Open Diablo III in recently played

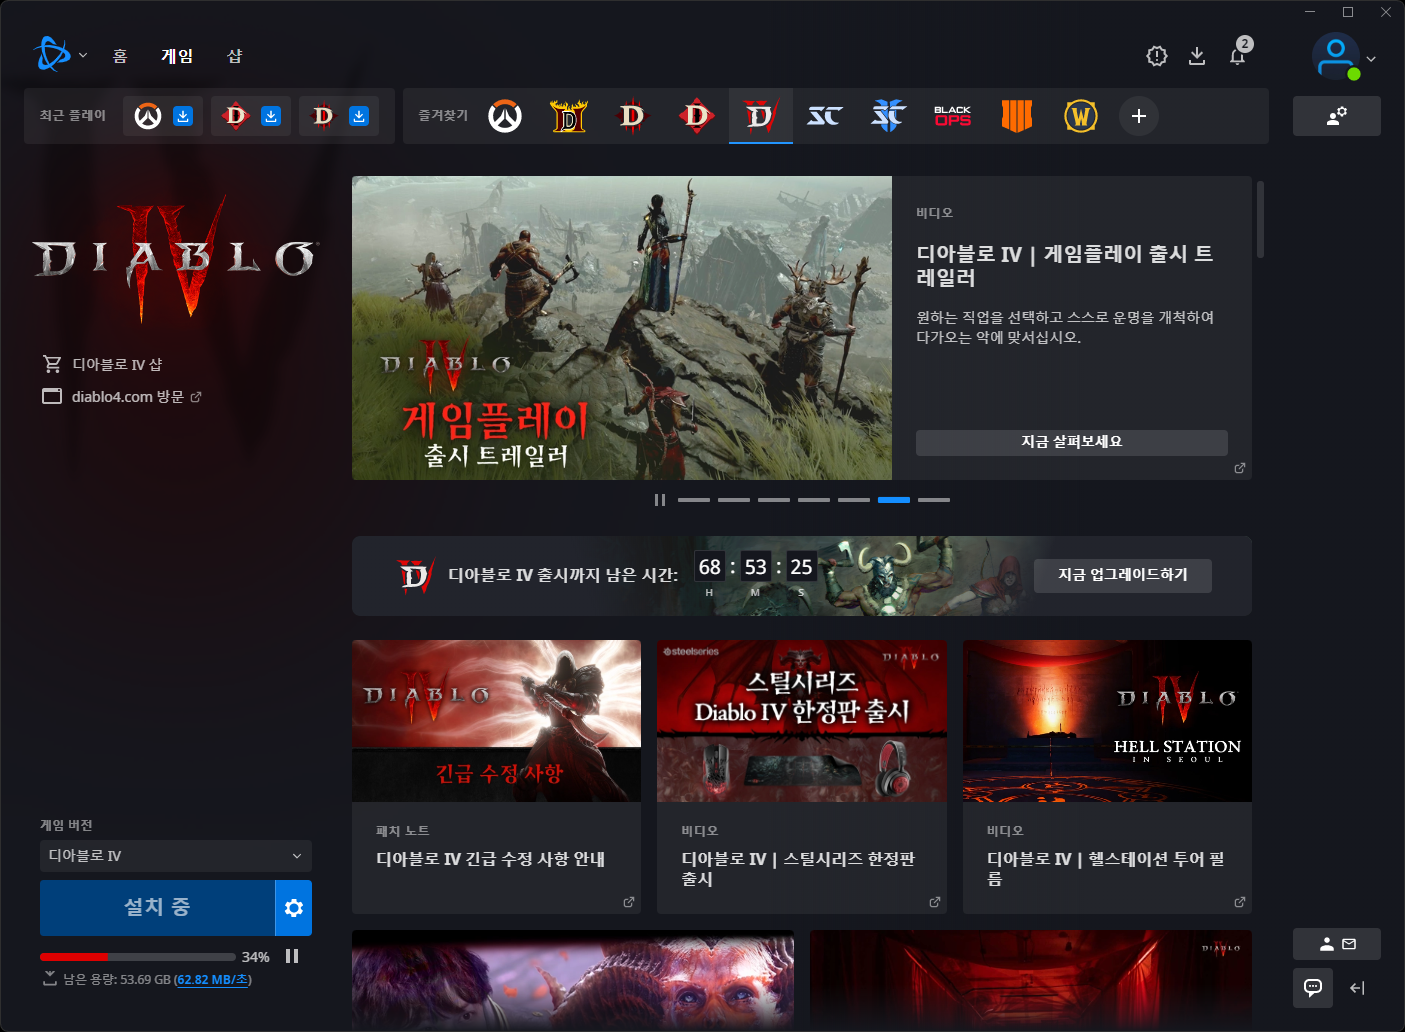236,116
